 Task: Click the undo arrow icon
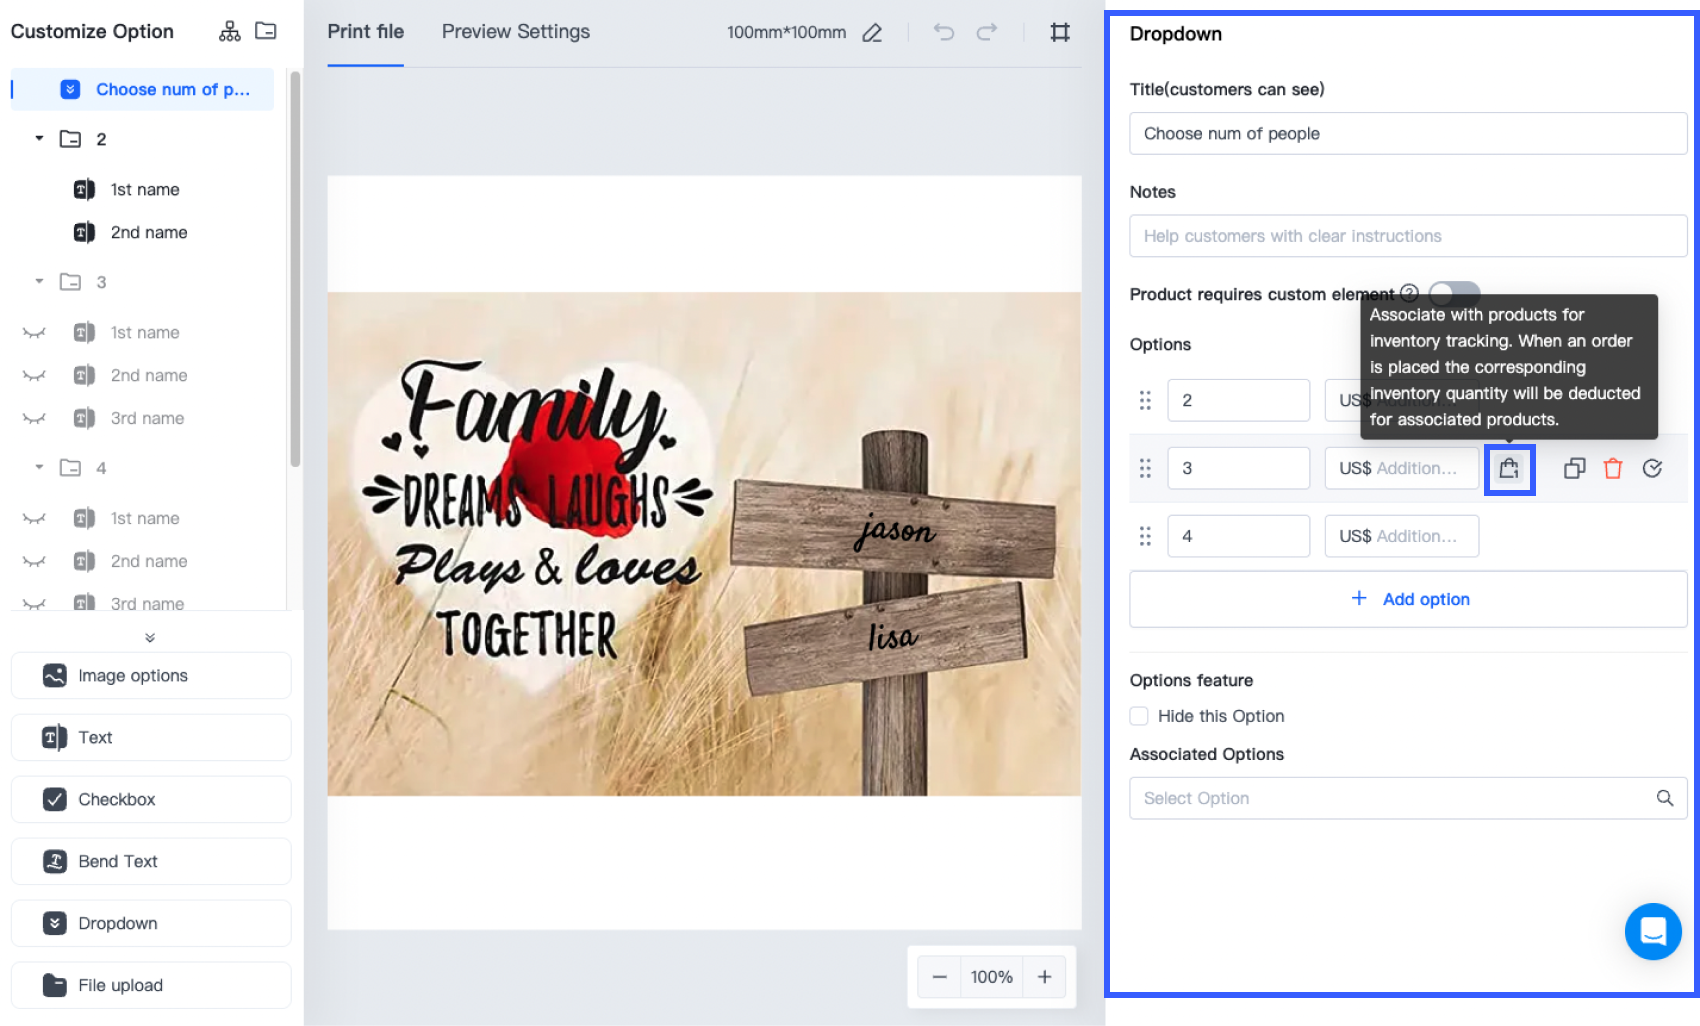click(x=943, y=32)
